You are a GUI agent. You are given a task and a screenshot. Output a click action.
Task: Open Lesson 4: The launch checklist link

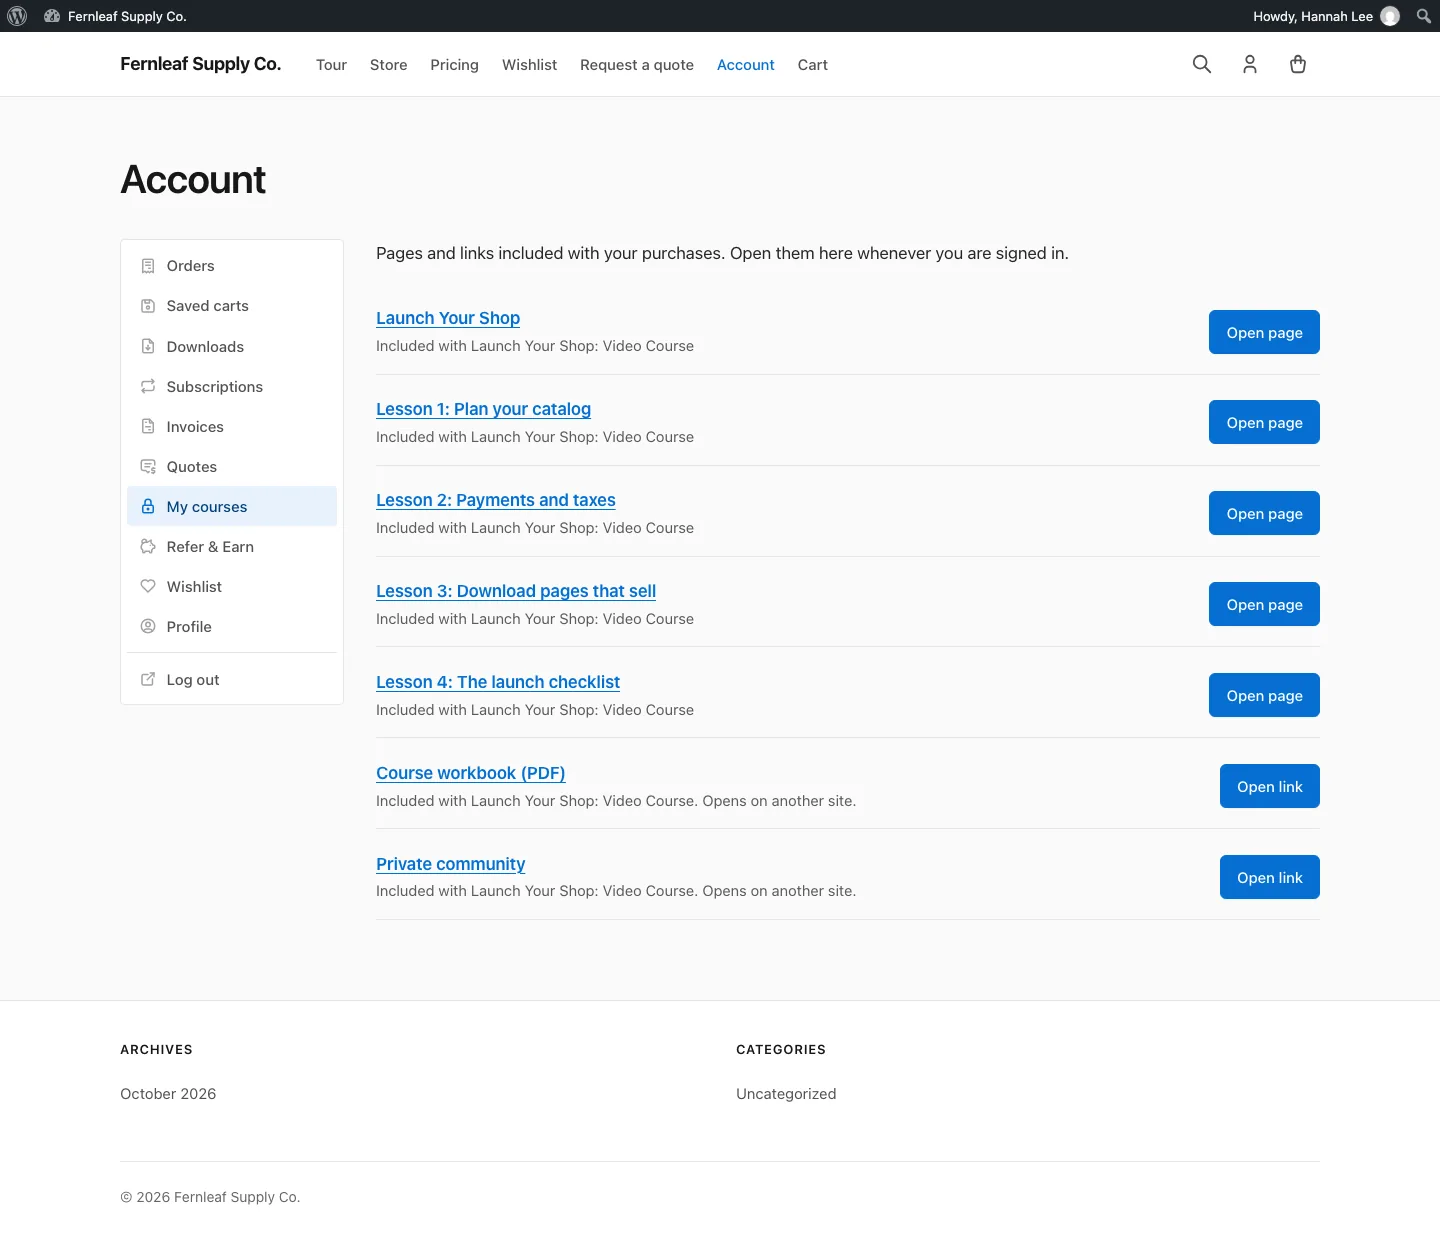tap(498, 682)
